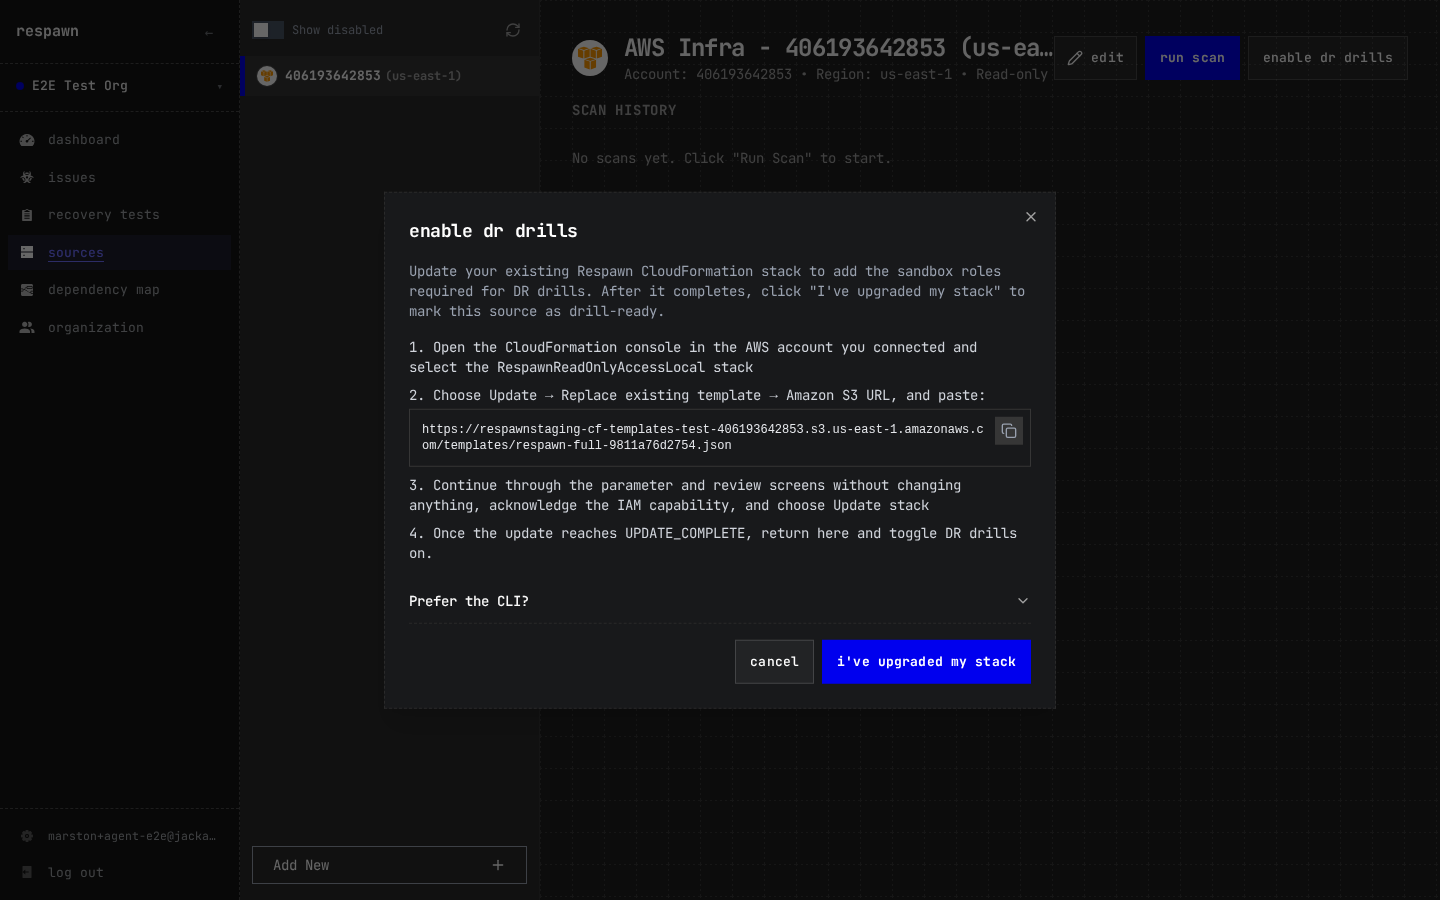Click the dependency map icon
The image size is (1440, 900).
pos(27,290)
